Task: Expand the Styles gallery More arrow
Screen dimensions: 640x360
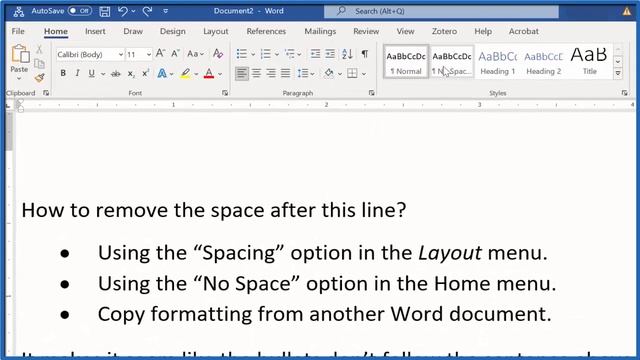Action: (x=618, y=73)
